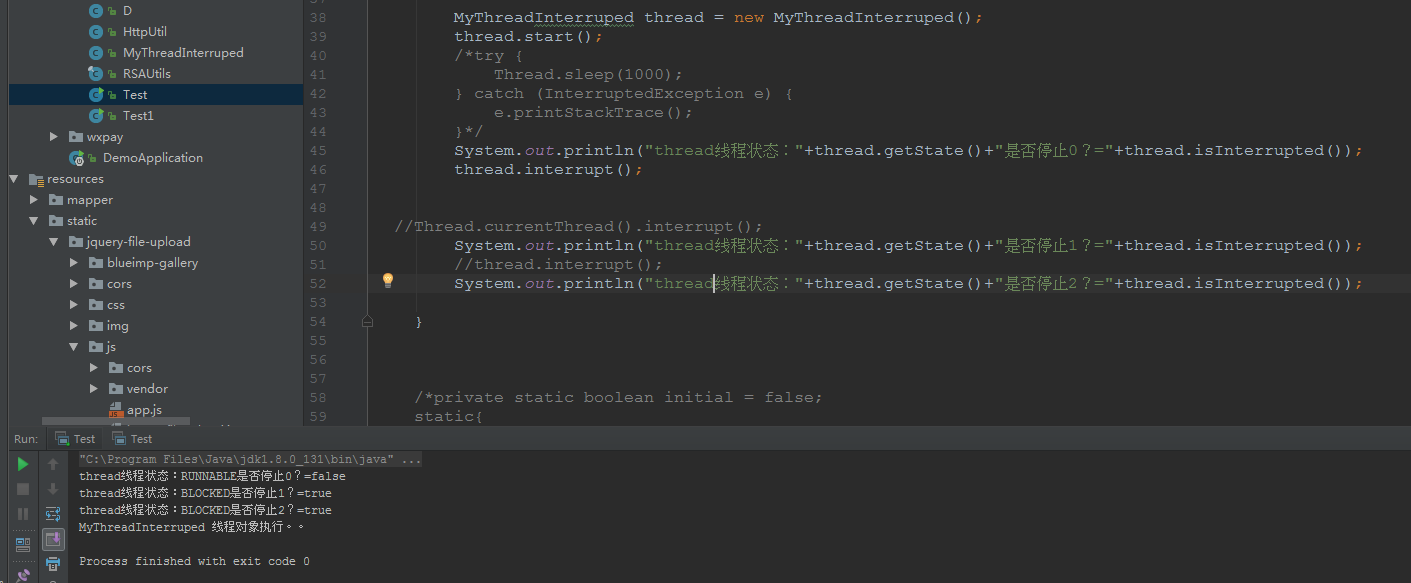Jump down the stack trace in console
1411x583 pixels.
tap(53, 488)
